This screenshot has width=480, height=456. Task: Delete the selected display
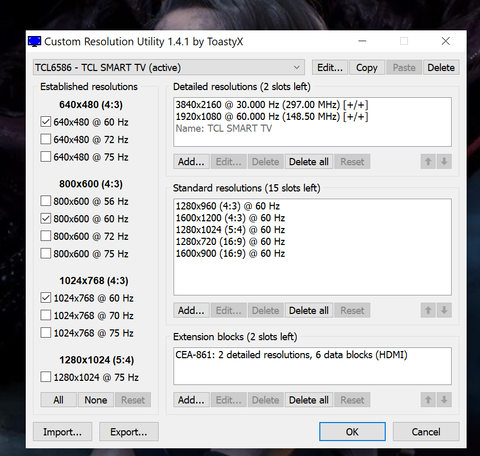tap(441, 67)
